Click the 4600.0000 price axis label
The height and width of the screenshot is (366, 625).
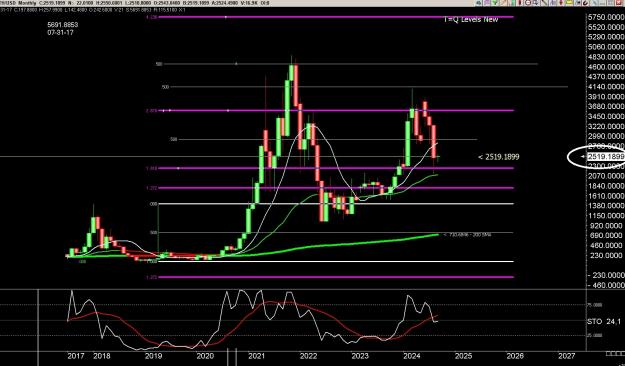607,67
